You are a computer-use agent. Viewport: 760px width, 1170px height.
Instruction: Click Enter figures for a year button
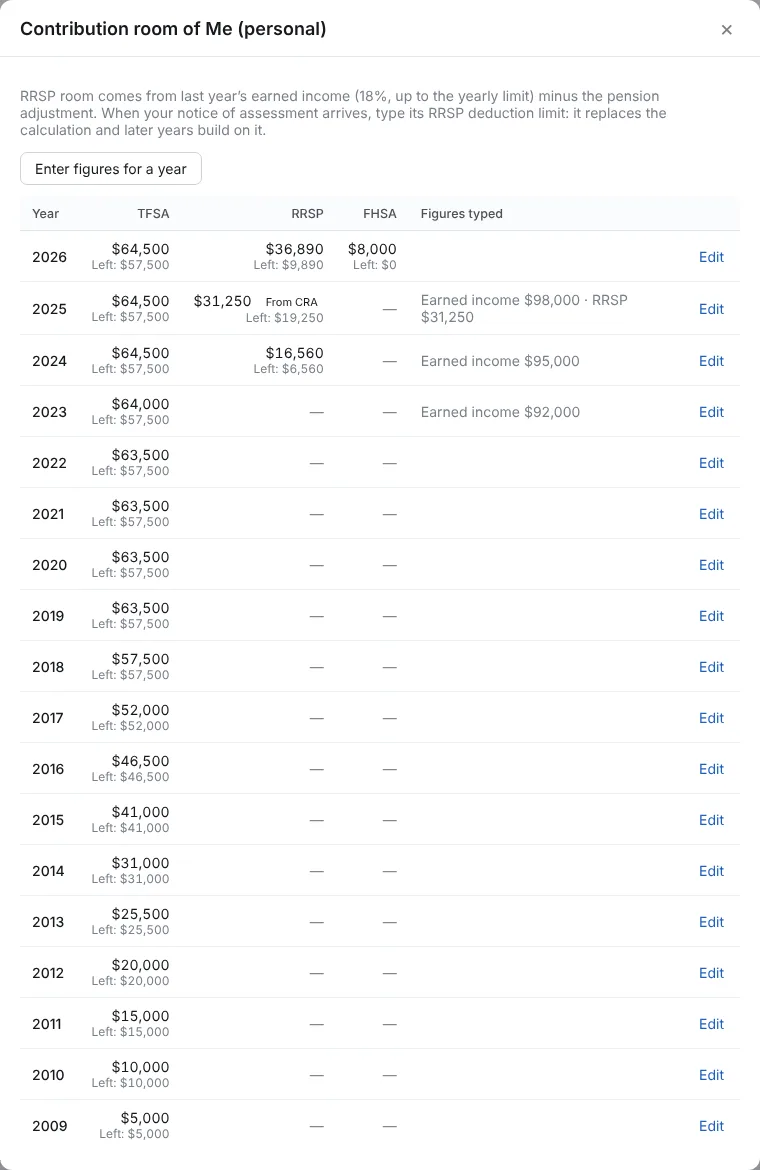pos(110,169)
